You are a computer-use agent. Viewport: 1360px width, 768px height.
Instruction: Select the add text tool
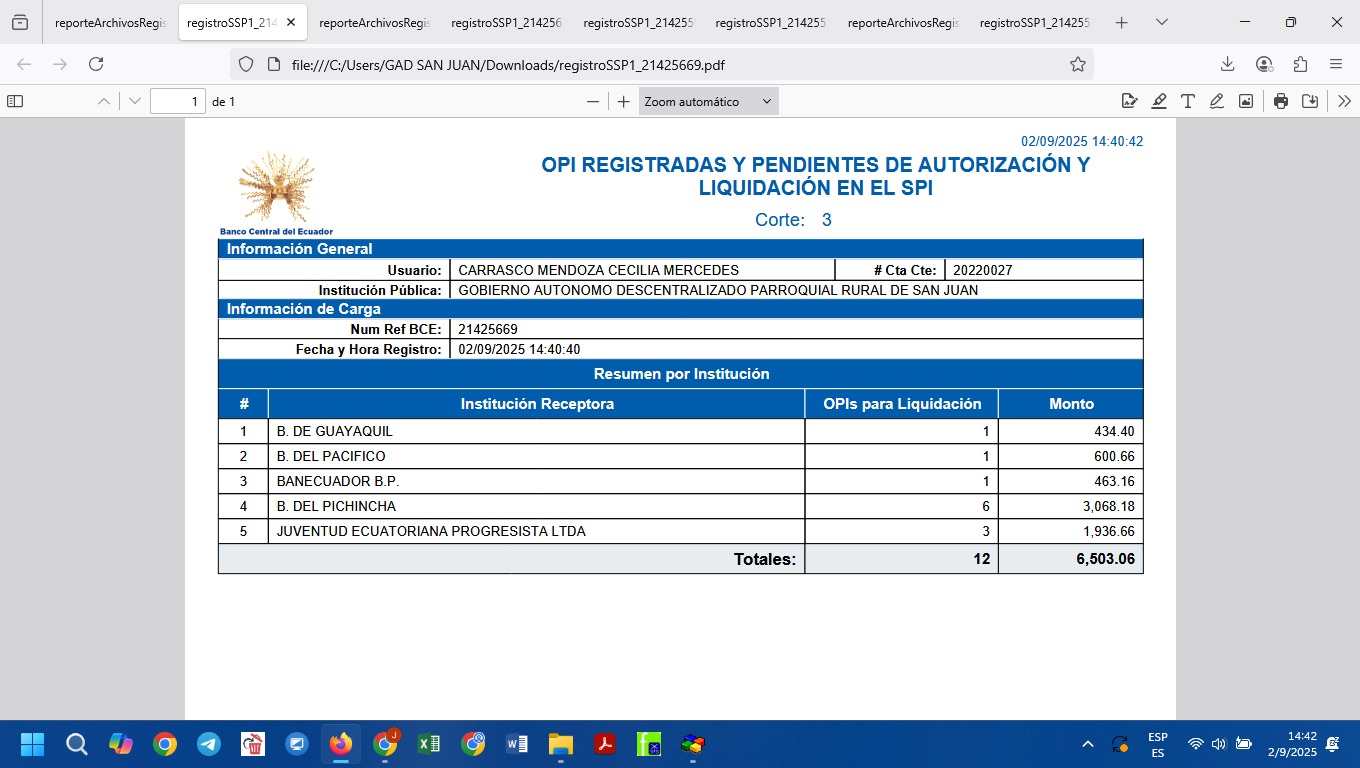coord(1188,101)
